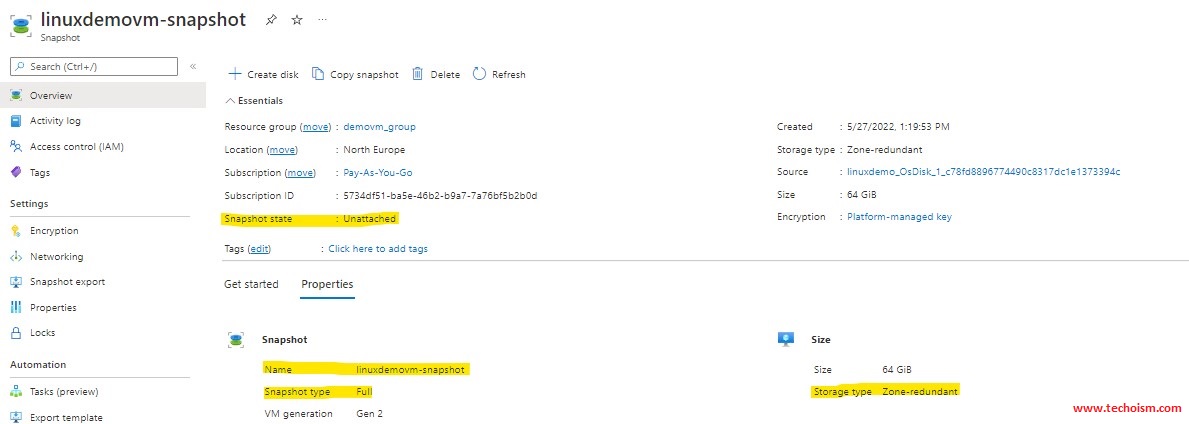Open Snapshot export settings
Viewport: 1189px width, 424px height.
tap(67, 281)
